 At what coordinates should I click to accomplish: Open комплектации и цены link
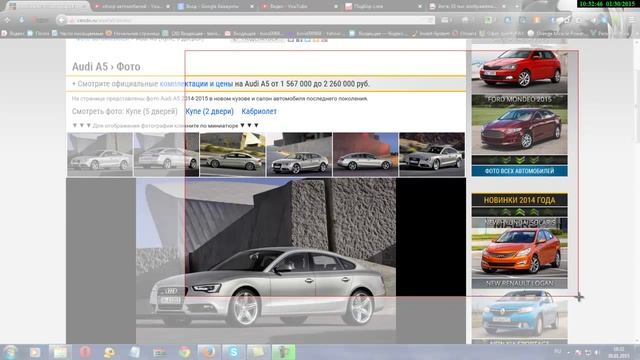[x=196, y=84]
